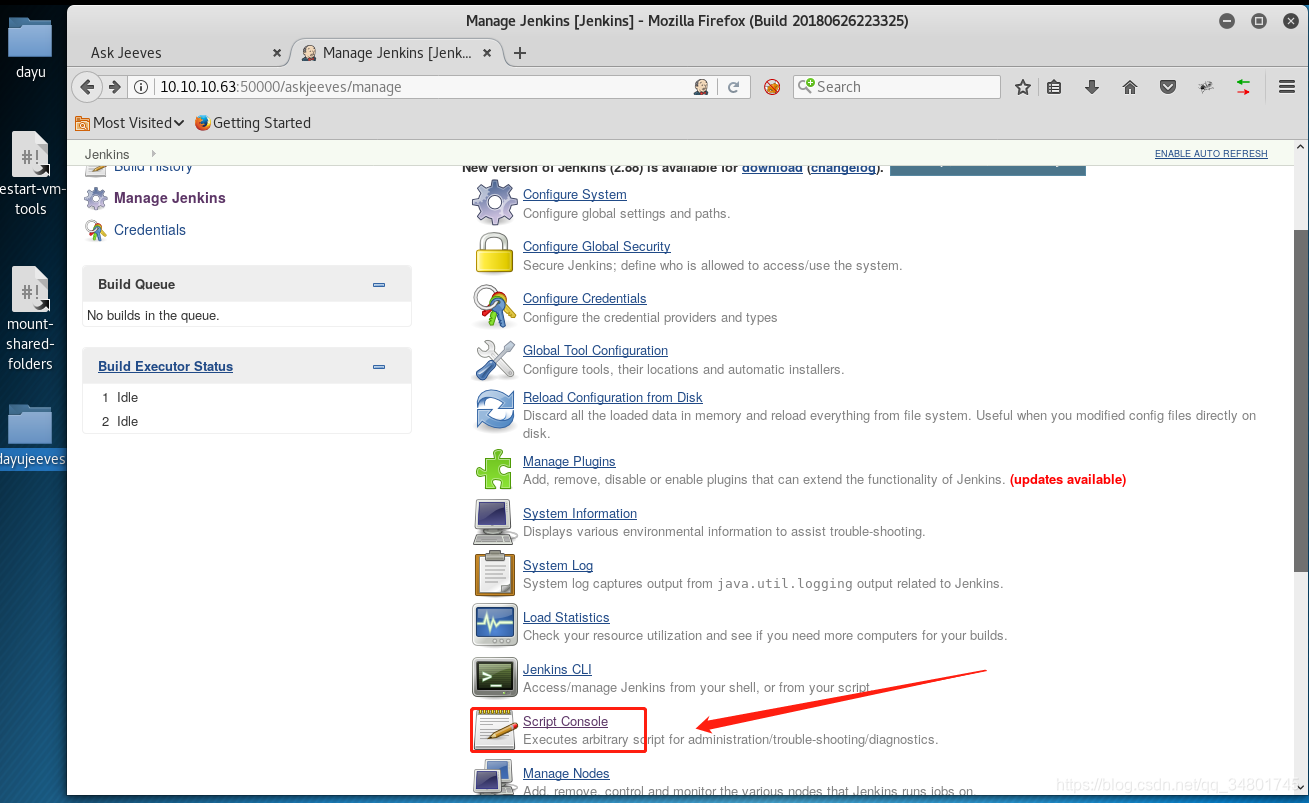Open the System Log link

pos(558,566)
